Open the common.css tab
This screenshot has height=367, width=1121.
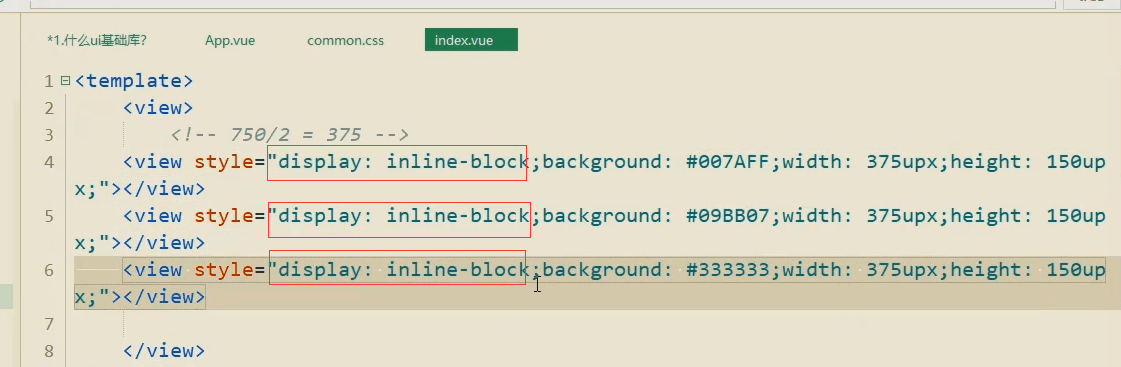345,41
